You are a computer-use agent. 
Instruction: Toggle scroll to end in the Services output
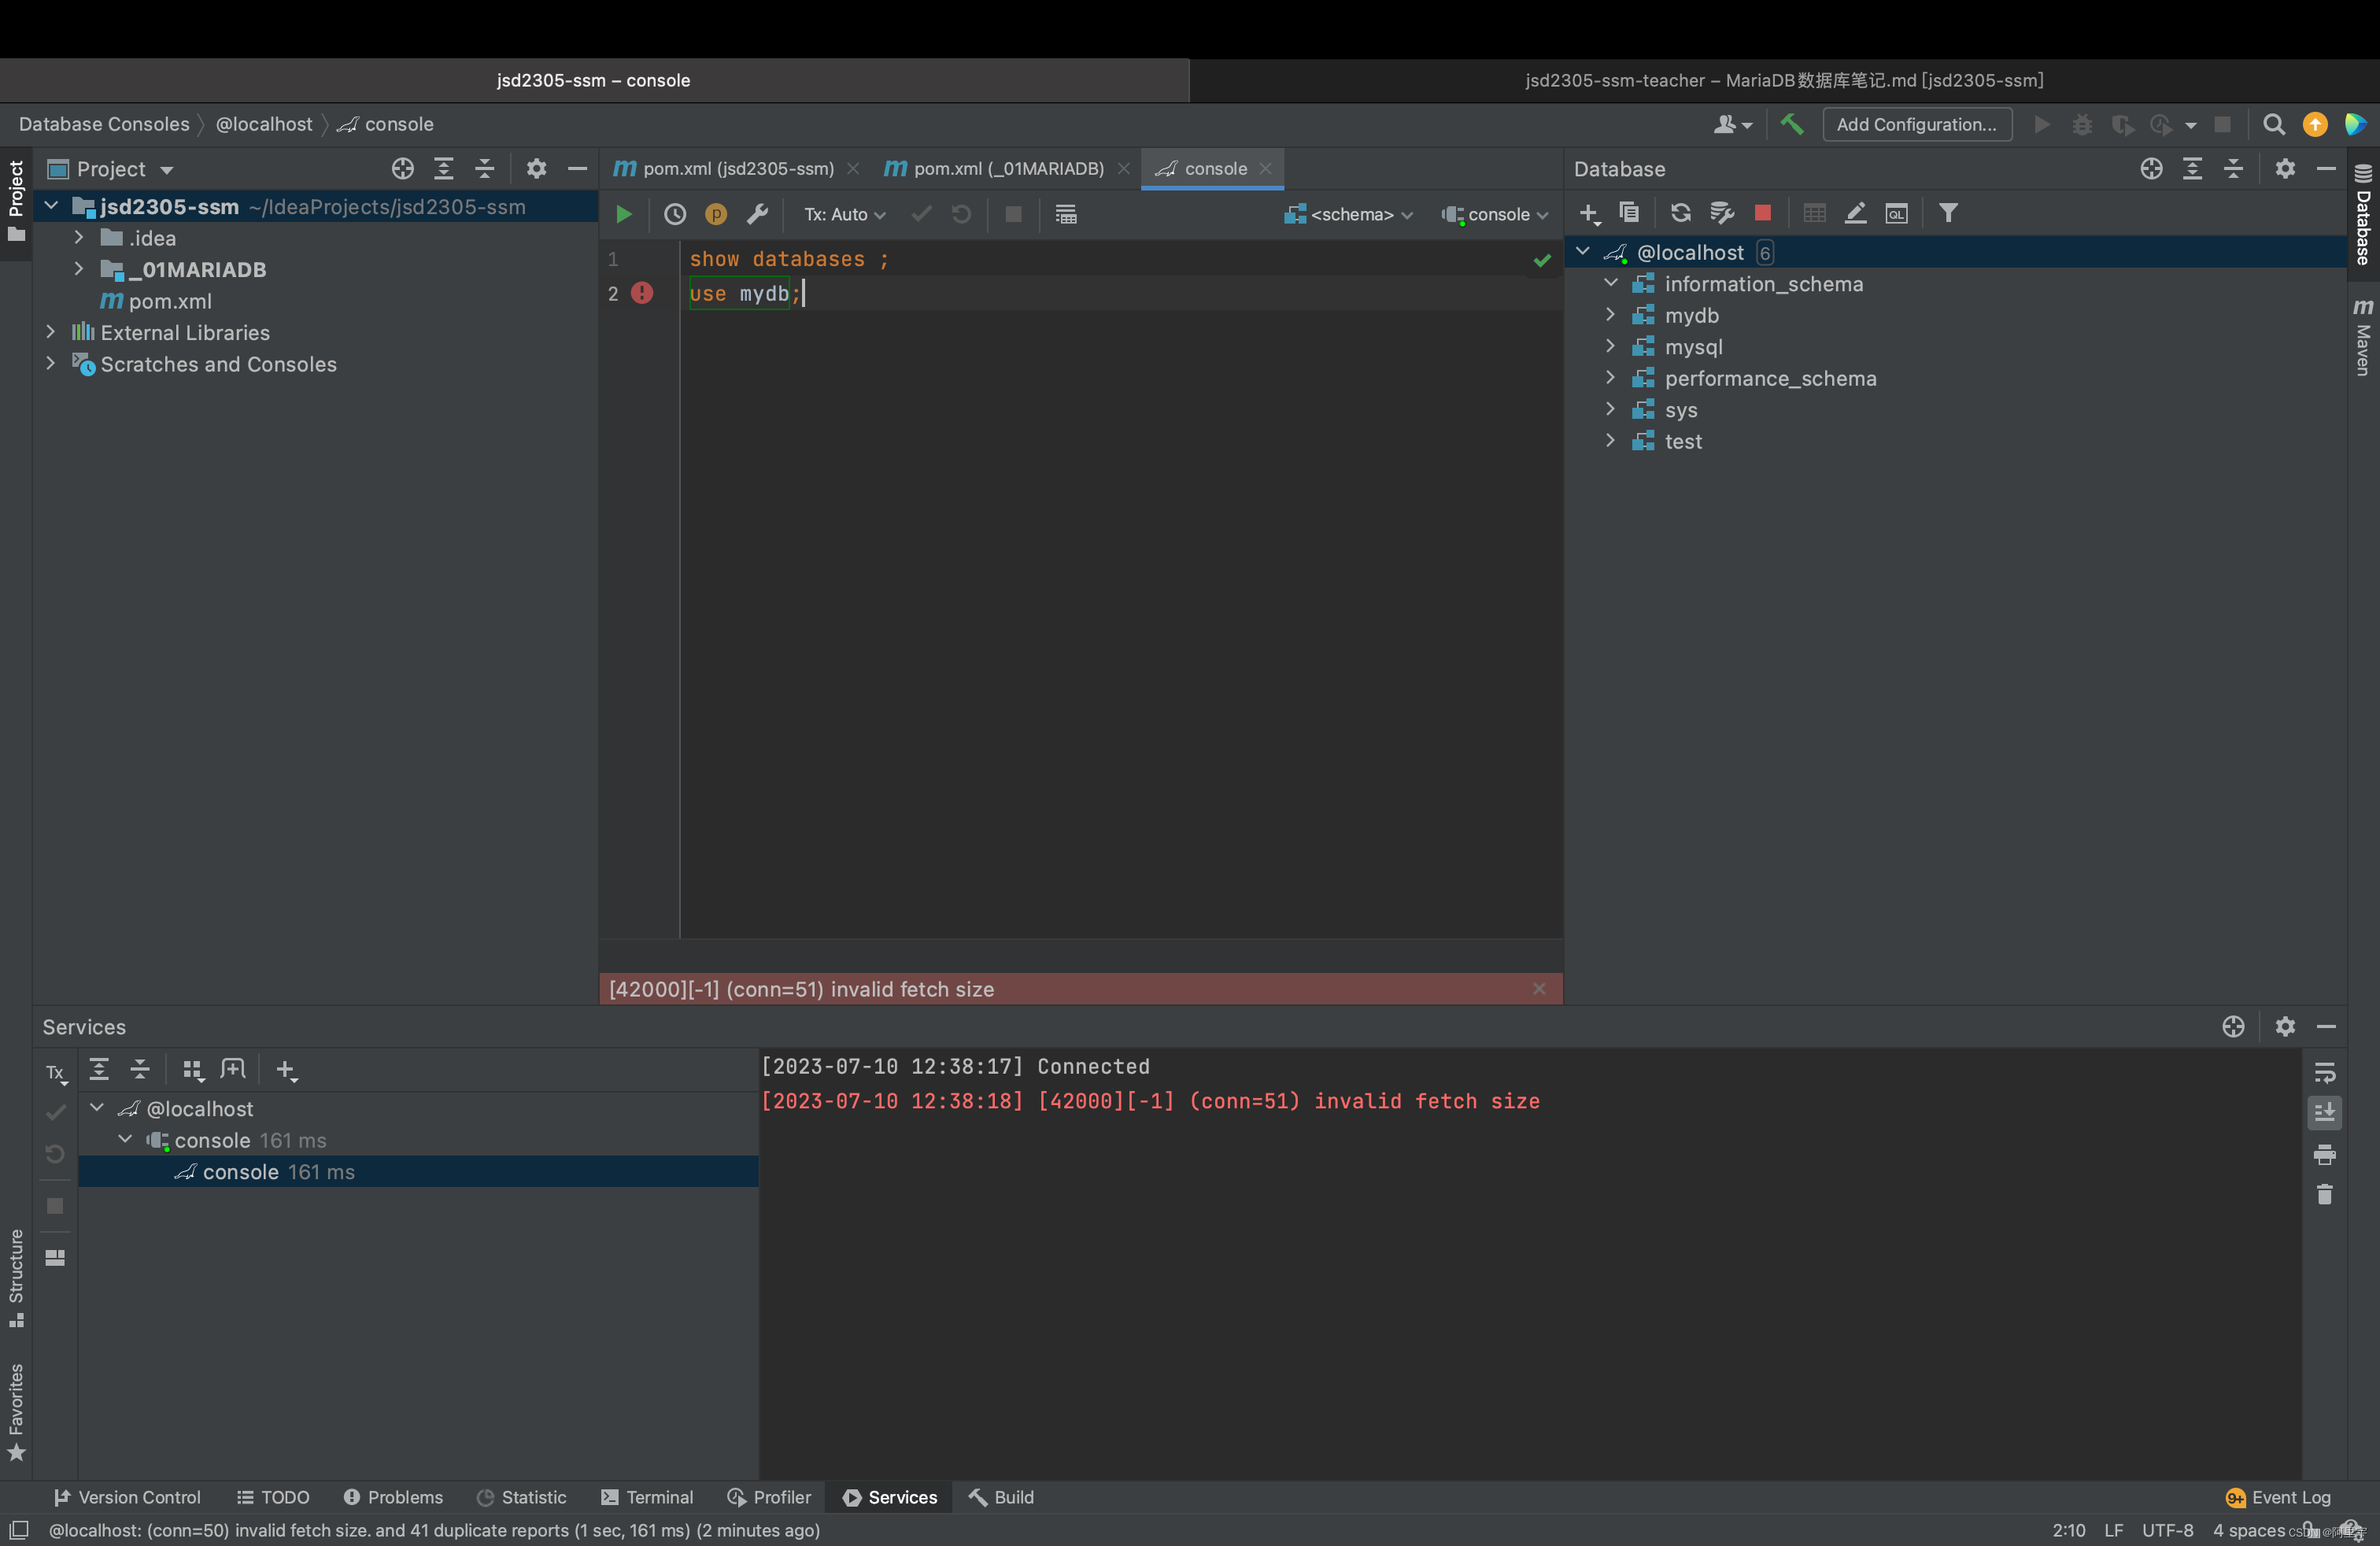2324,1112
